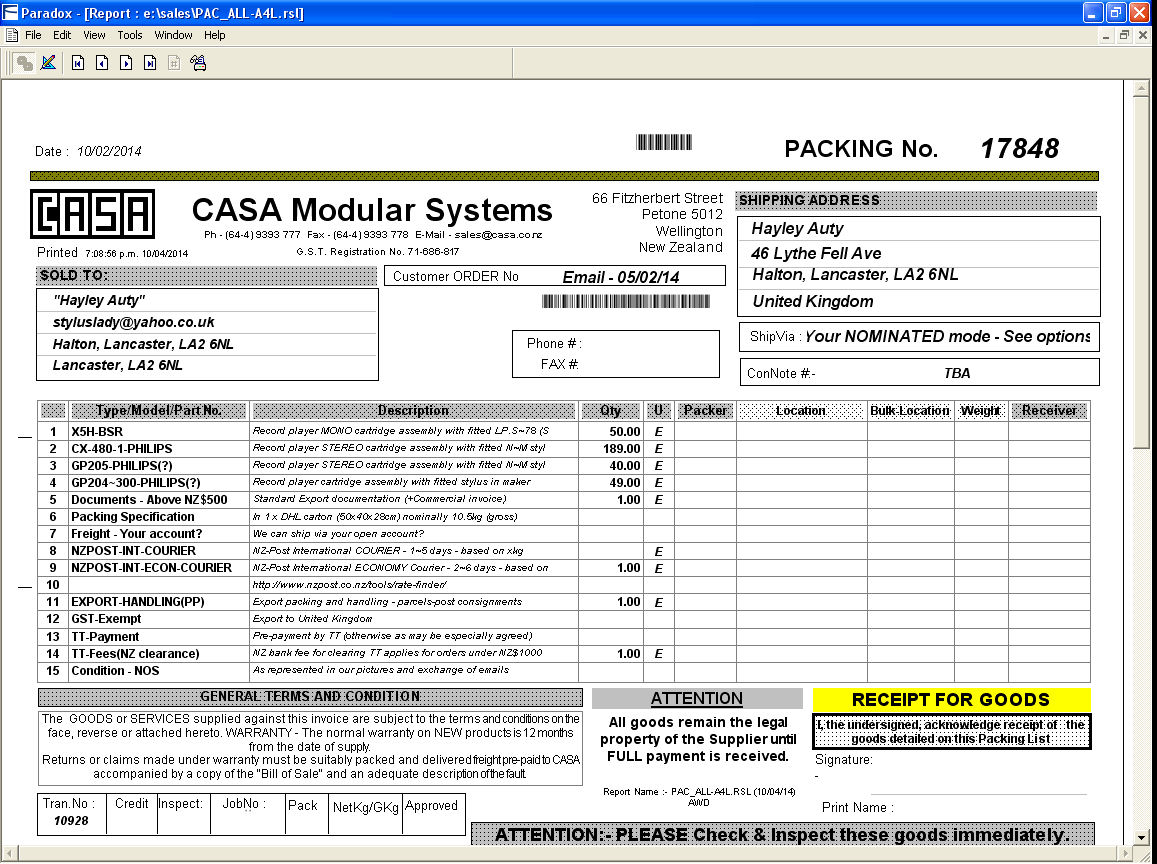1157x864 pixels.
Task: Click vertical scrollbar down arrow
Action: coord(1142,837)
